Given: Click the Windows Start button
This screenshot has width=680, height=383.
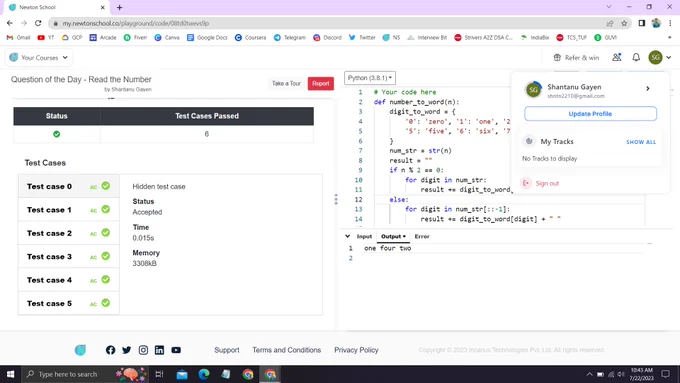Looking at the screenshot, I should pyautogui.click(x=10, y=374).
